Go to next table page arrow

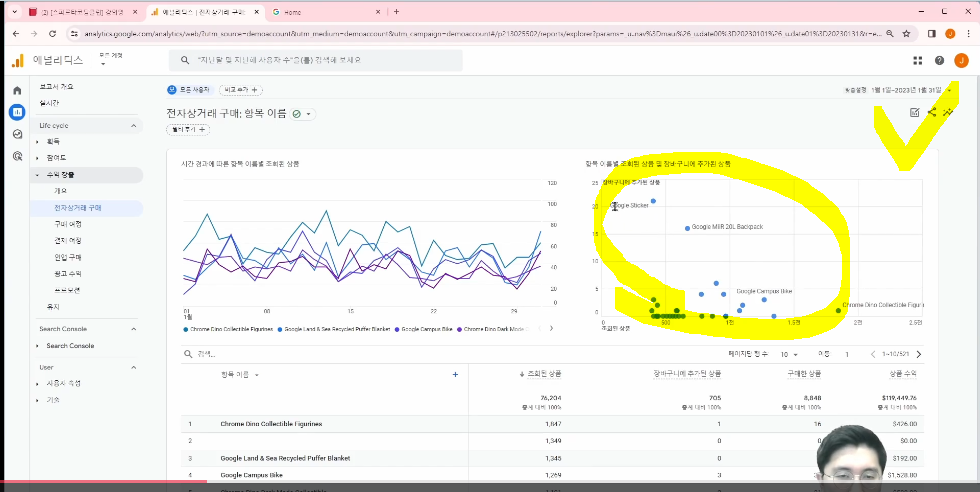click(x=919, y=354)
